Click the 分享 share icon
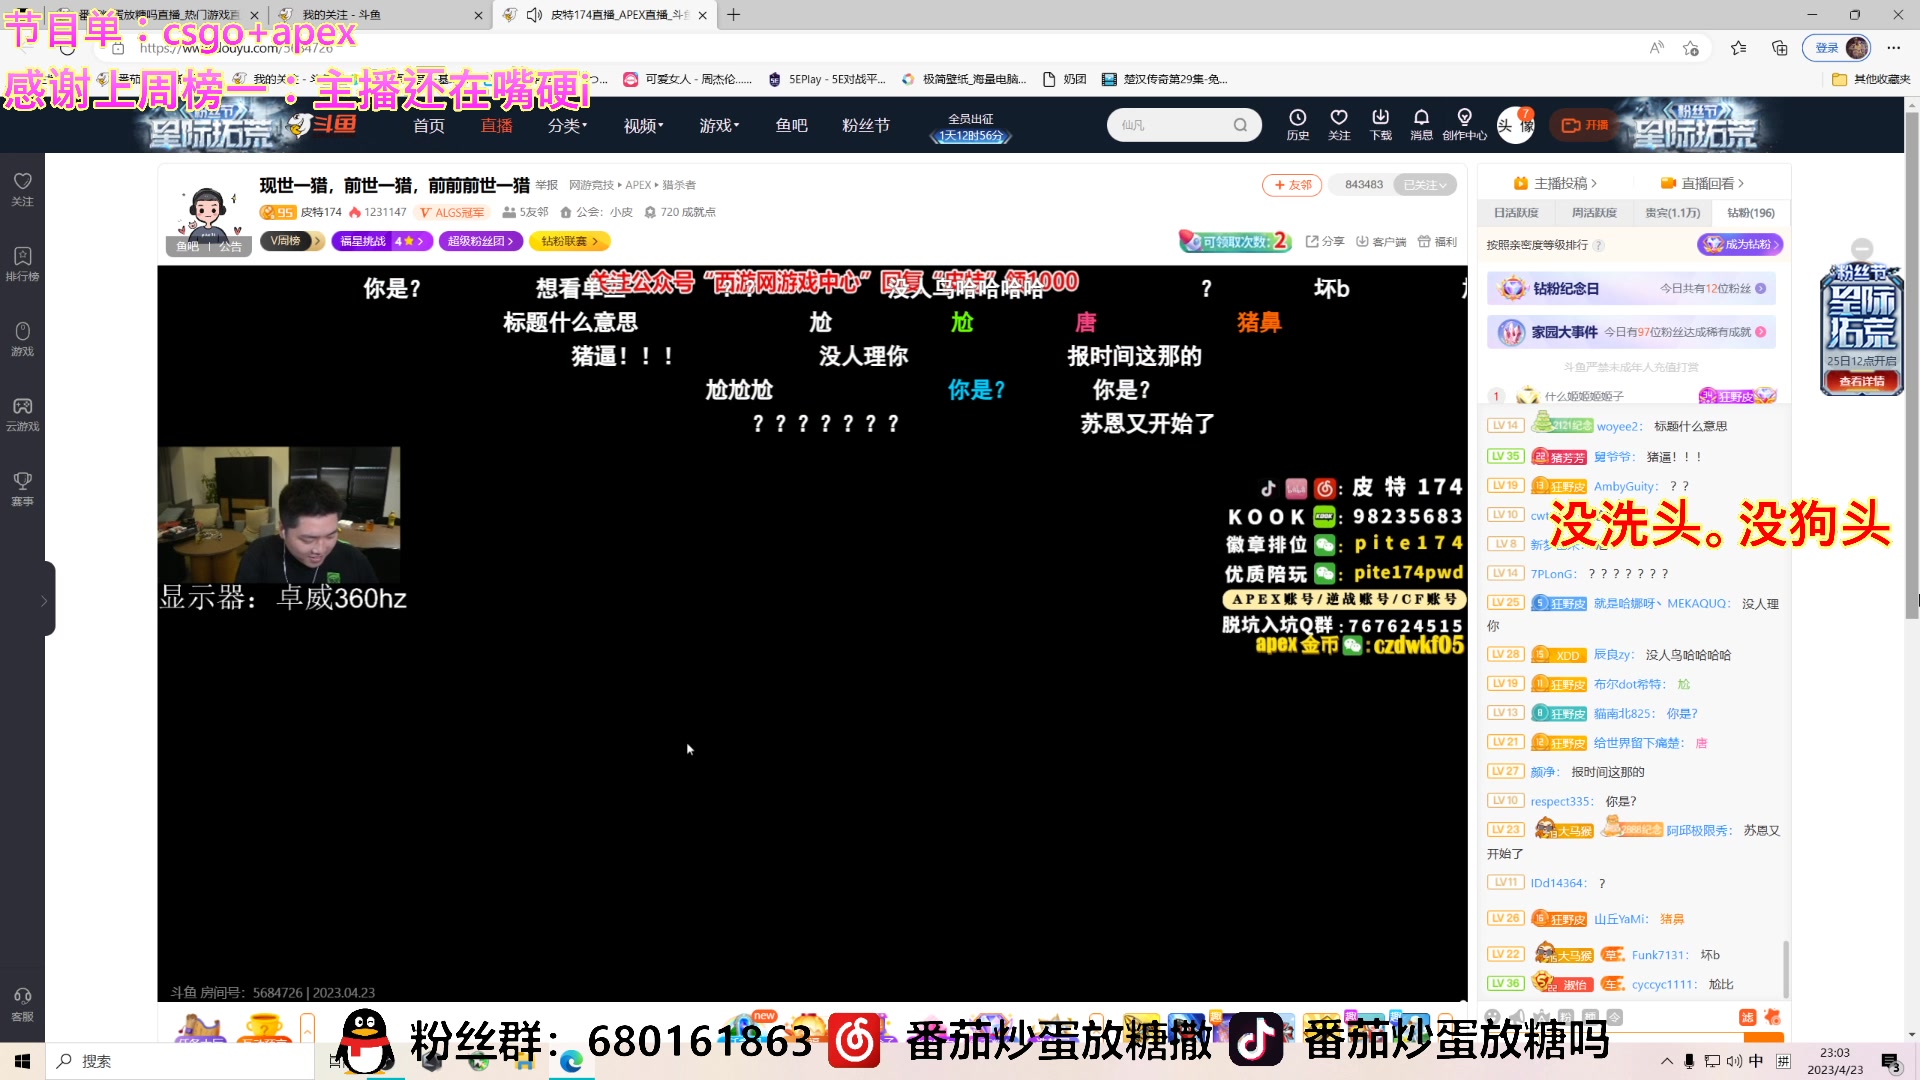This screenshot has height=1080, width=1920. pos(1324,241)
